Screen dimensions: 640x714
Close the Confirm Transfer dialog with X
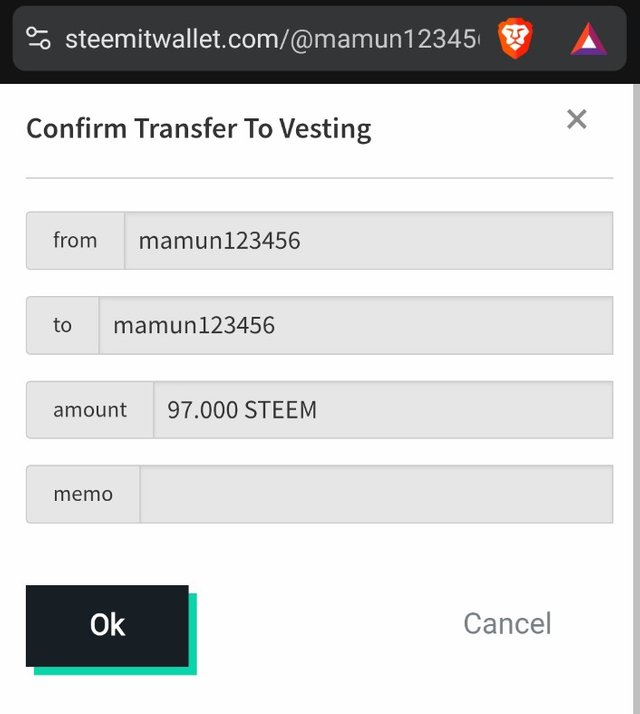pos(576,120)
